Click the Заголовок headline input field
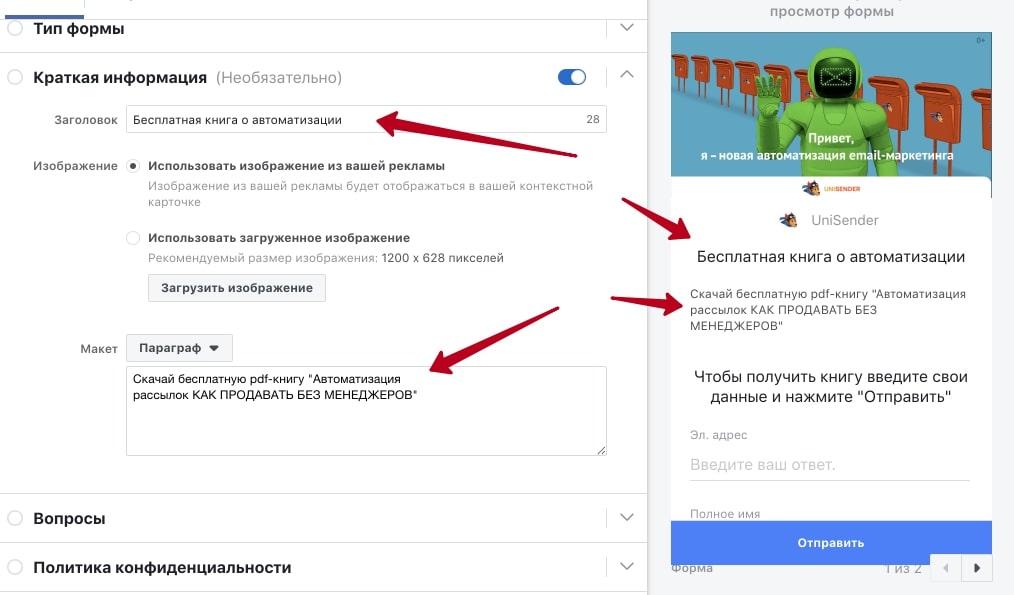Viewport: 1014px width, 595px height. pyautogui.click(x=366, y=119)
